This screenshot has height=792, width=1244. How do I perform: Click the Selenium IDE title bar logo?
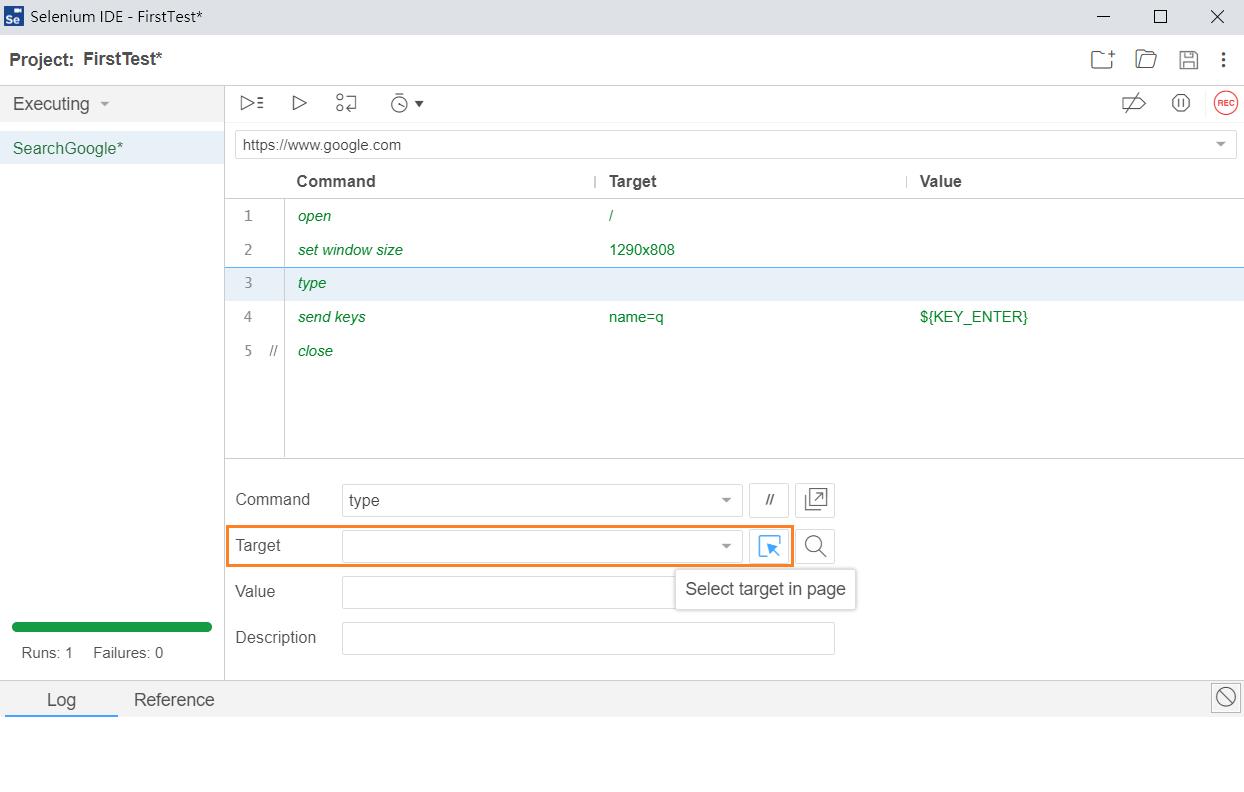pyautogui.click(x=14, y=17)
